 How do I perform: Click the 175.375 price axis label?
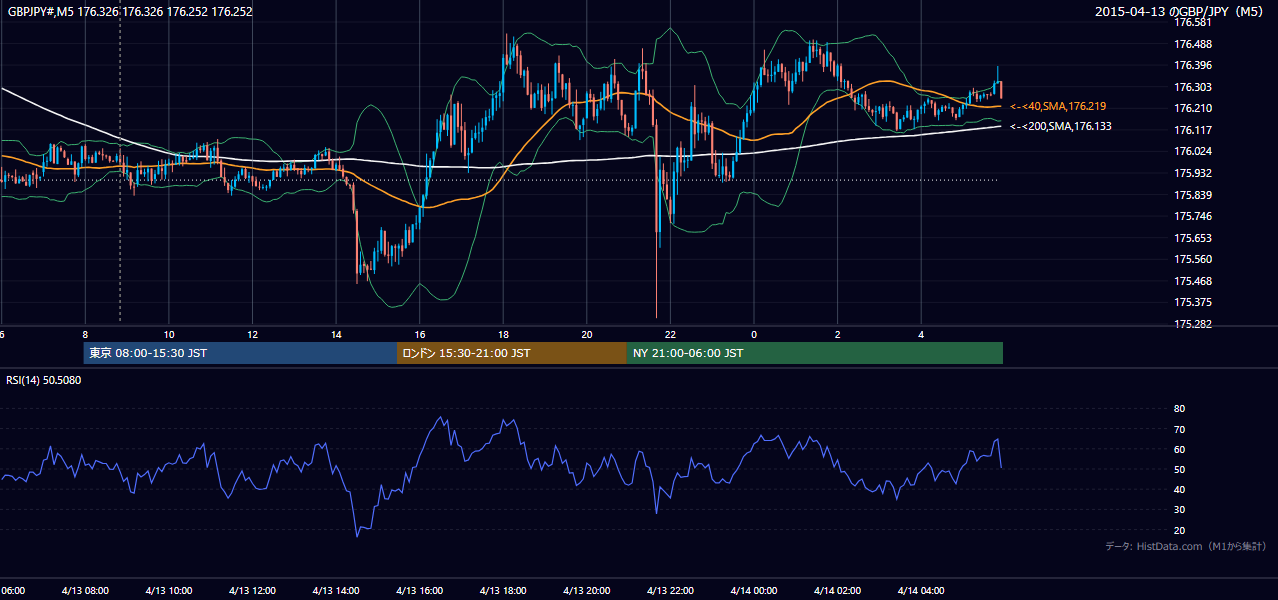click(x=1193, y=302)
